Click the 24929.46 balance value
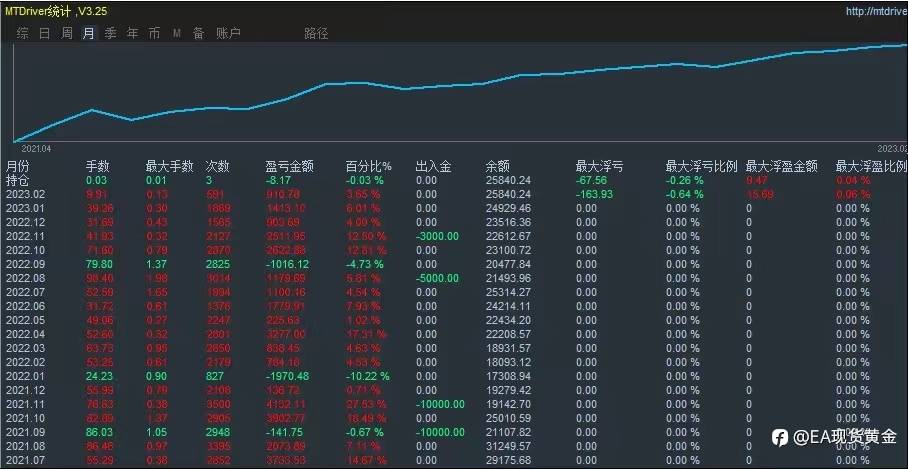 (x=508, y=208)
